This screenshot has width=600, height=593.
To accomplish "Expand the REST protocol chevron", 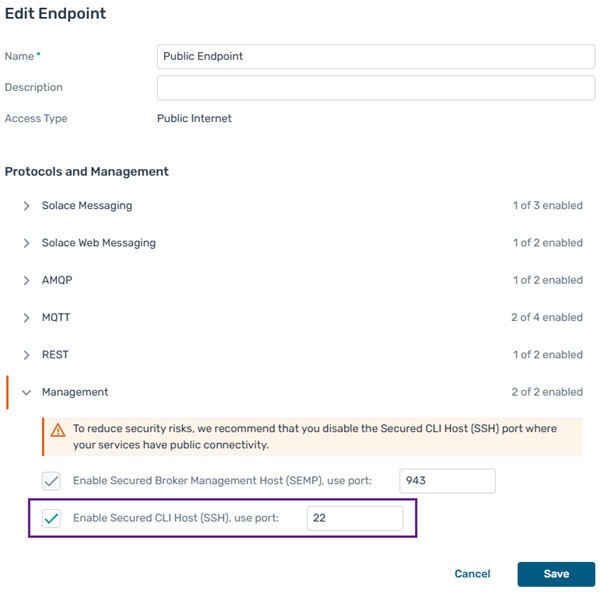I will coord(27,355).
